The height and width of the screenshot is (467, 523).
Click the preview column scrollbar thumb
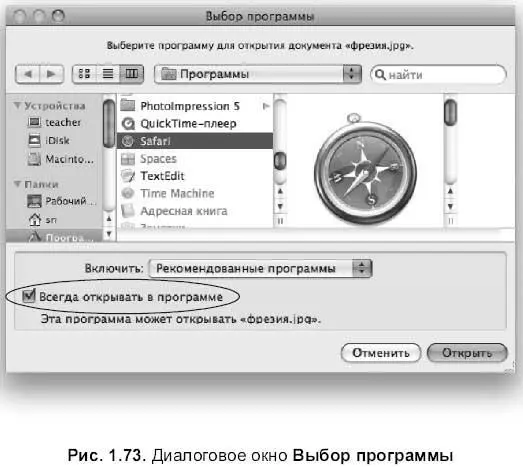pos(450,112)
